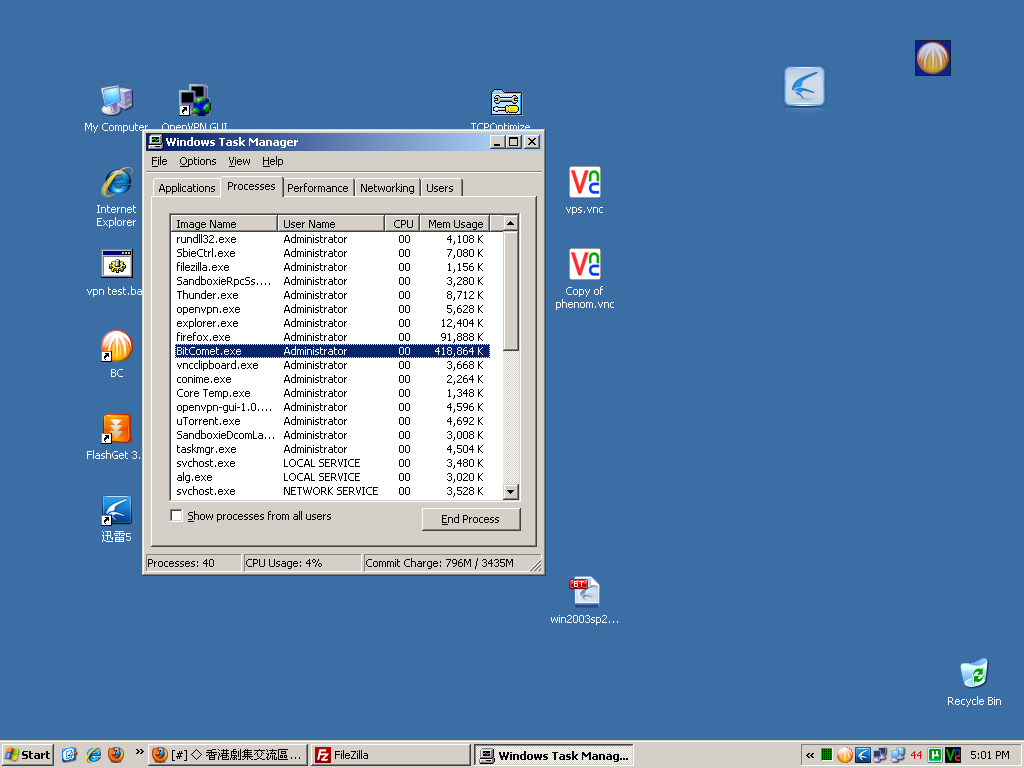The height and width of the screenshot is (768, 1024).
Task: Click the uTorrent icon in system tray
Action: click(934, 755)
